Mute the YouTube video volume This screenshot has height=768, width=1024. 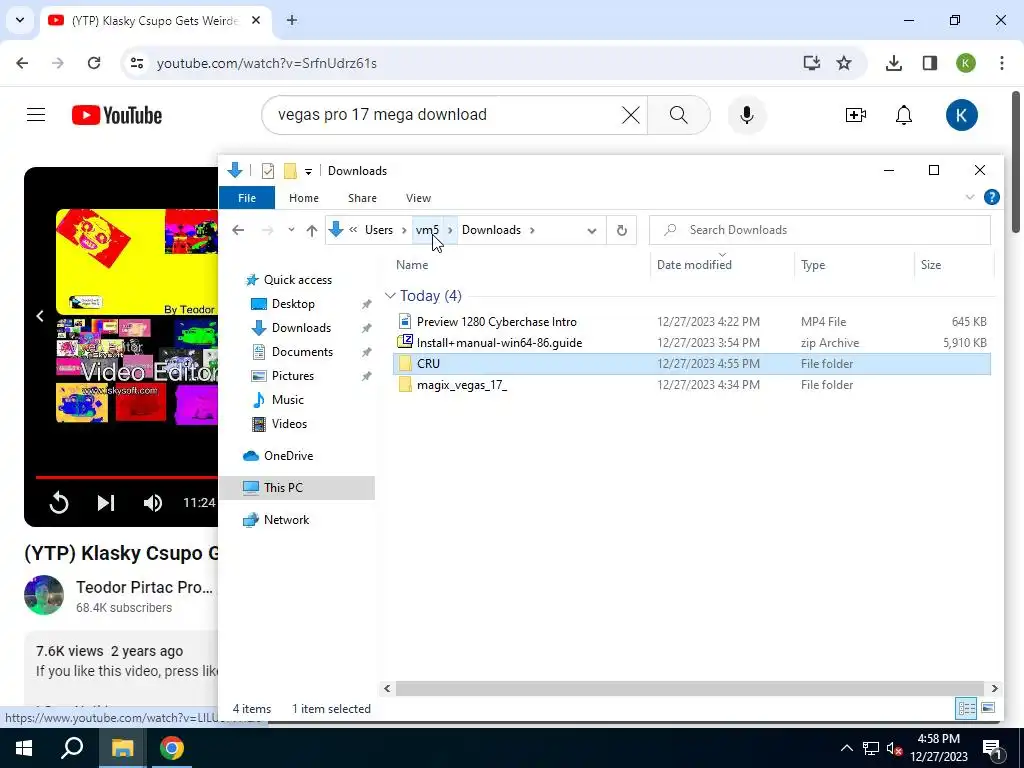153,502
